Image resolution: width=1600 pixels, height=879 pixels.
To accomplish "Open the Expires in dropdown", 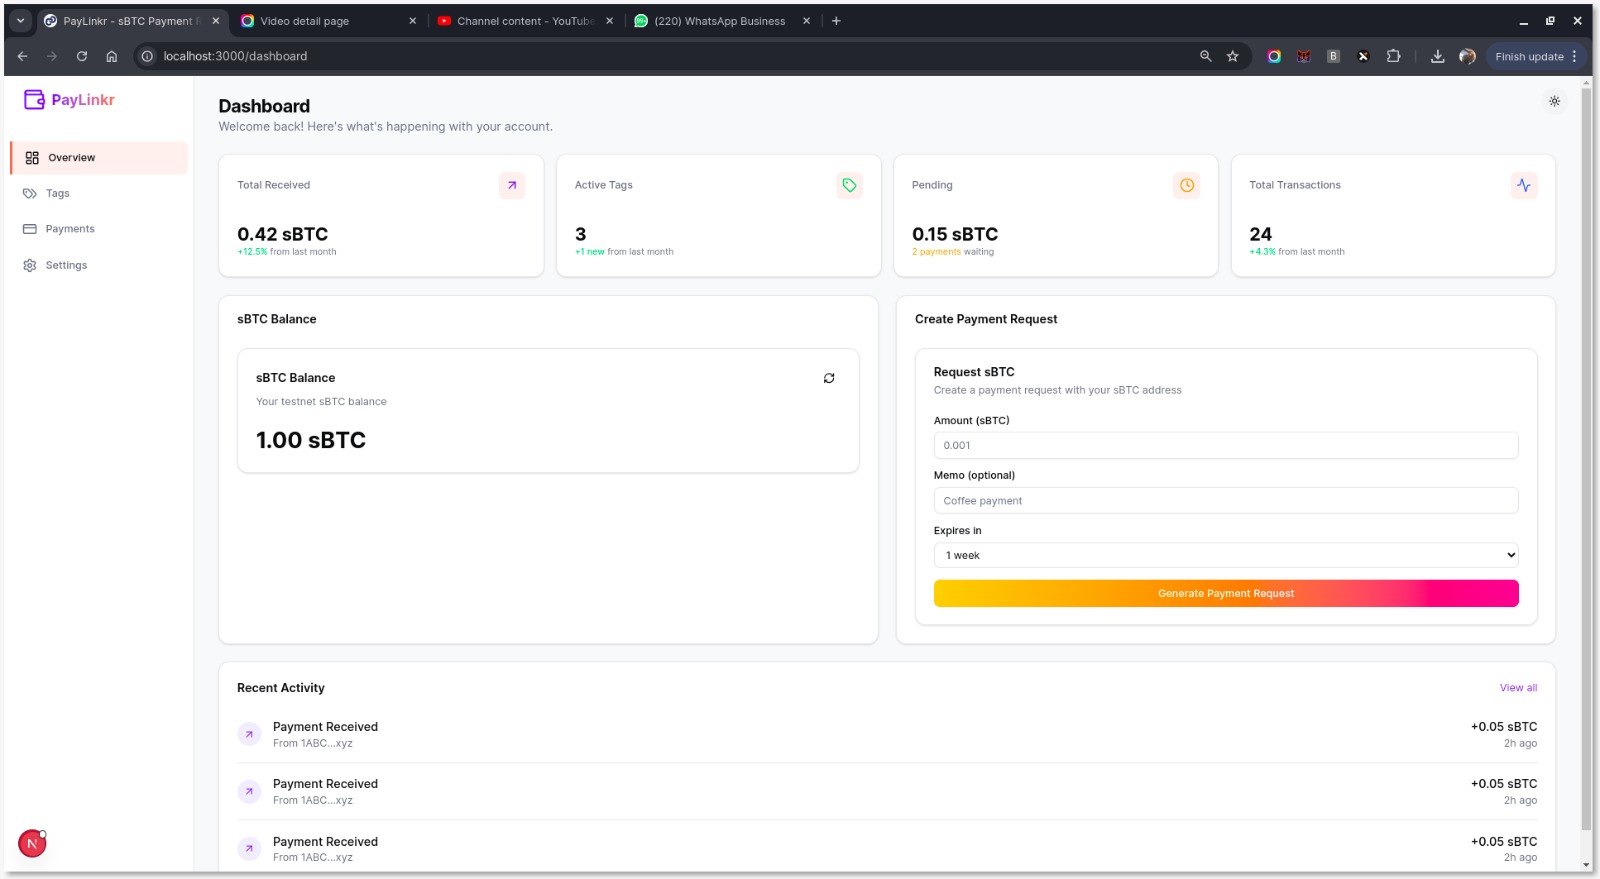I will (x=1226, y=555).
